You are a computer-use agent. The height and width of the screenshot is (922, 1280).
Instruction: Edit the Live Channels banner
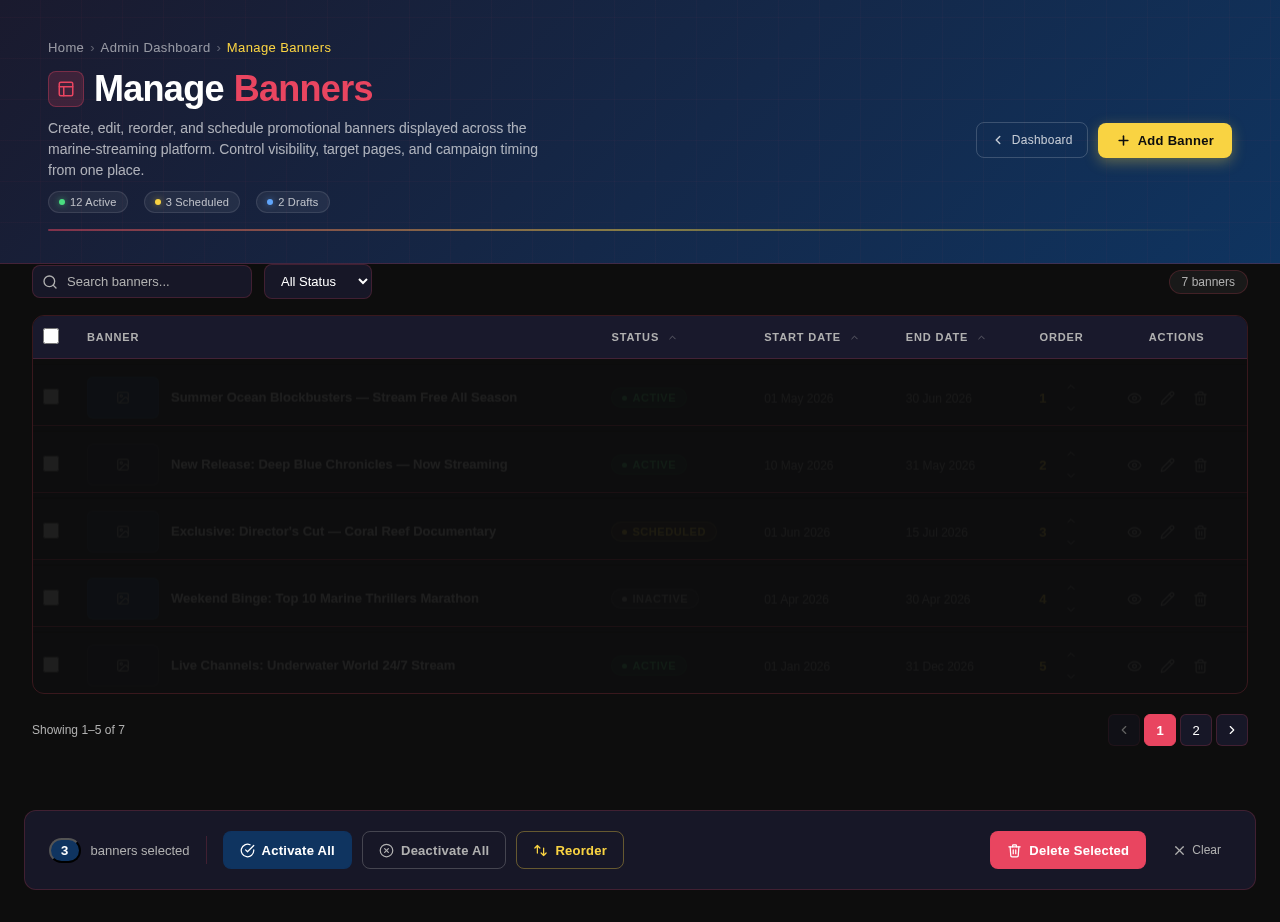[1167, 666]
